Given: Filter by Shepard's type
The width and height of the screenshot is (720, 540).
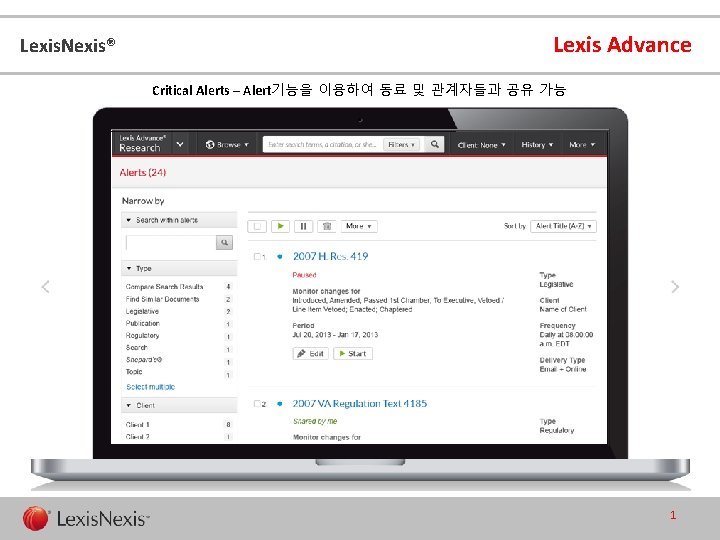Looking at the screenshot, I should [144, 360].
